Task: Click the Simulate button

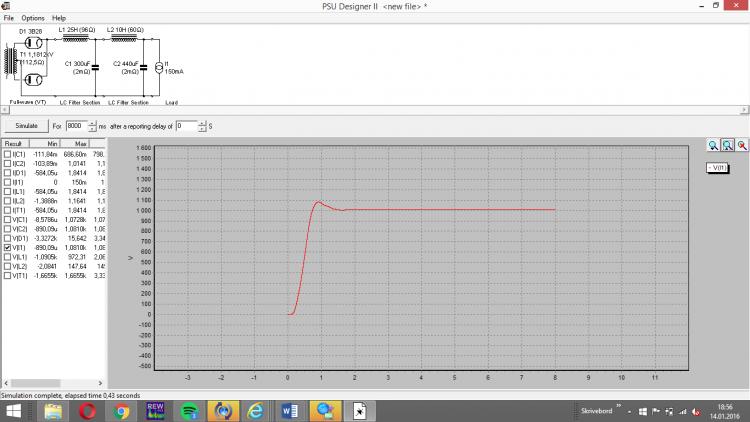Action: (26, 126)
